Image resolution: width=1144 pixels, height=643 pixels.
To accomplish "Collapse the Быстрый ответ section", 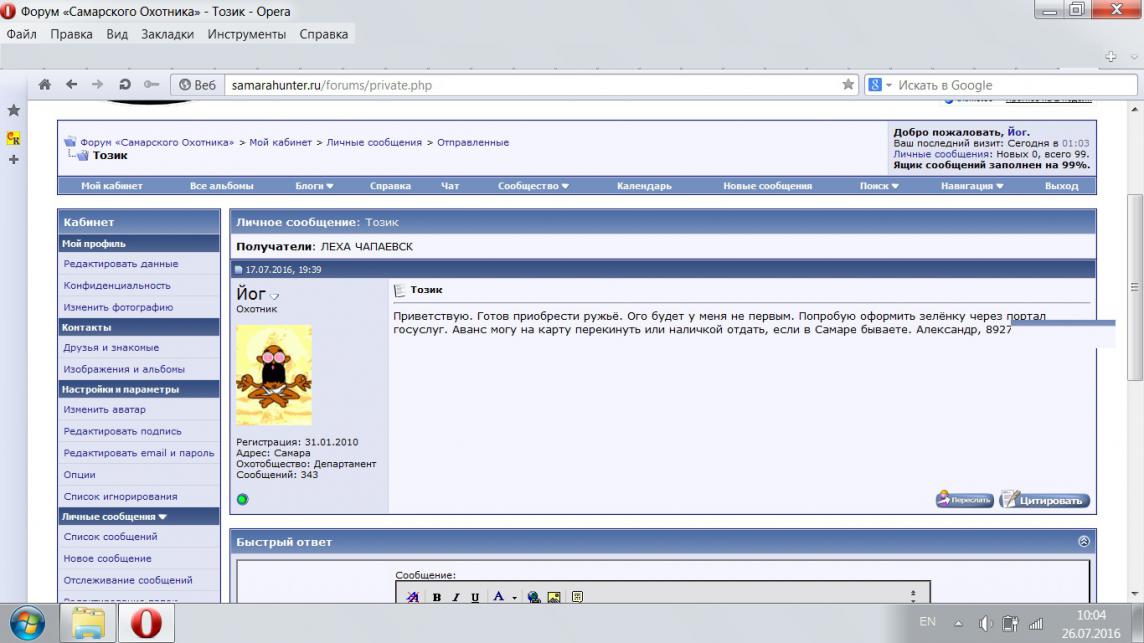I will pyautogui.click(x=1083, y=541).
